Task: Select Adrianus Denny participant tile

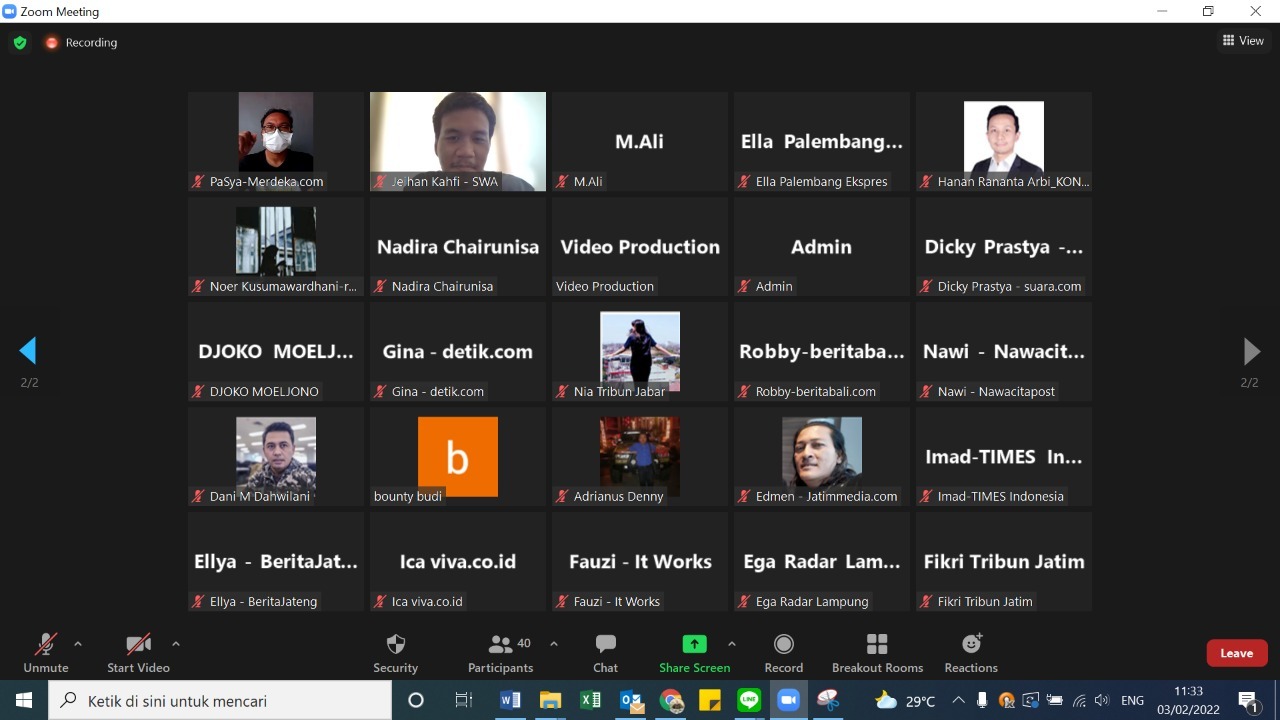Action: tap(640, 456)
